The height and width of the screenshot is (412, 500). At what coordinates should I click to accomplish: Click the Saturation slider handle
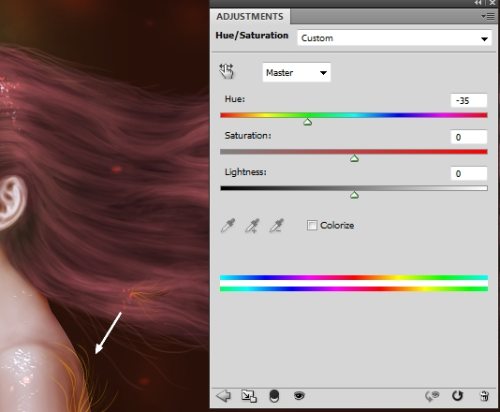[354, 158]
